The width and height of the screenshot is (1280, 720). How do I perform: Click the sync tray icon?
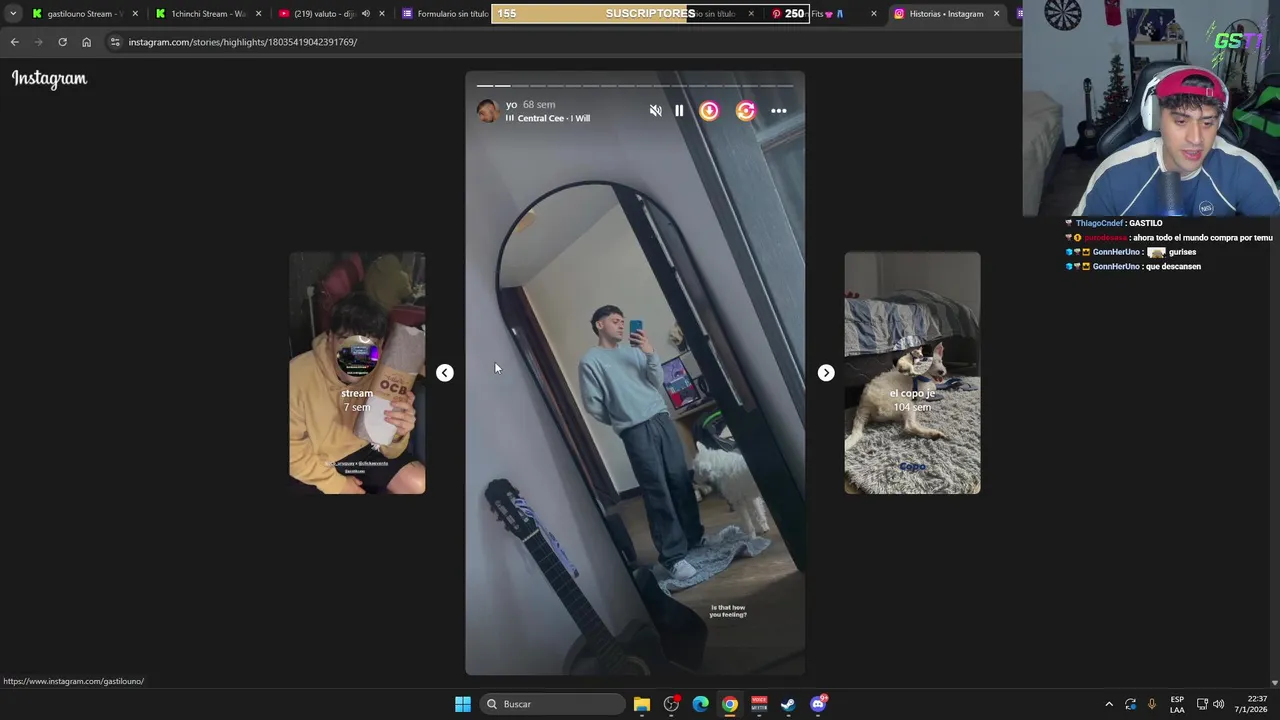point(1130,704)
